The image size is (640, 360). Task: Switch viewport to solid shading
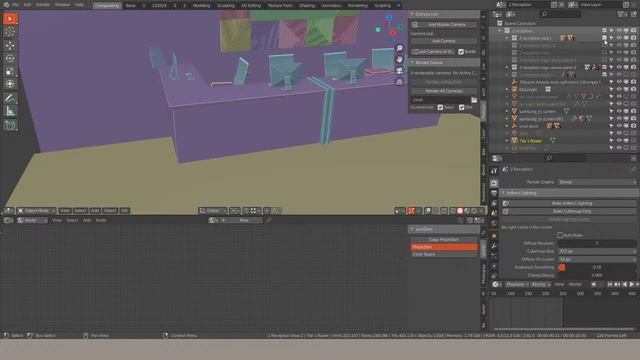tap(460, 211)
